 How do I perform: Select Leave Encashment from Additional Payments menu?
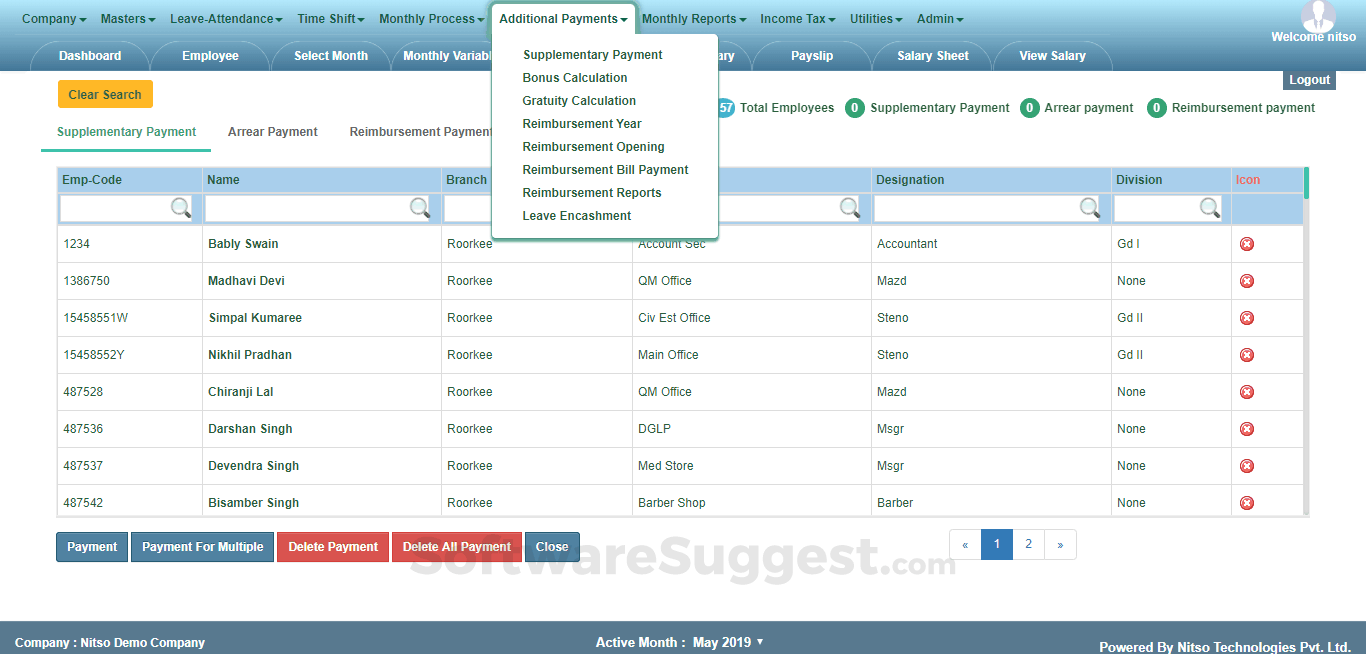coord(576,215)
